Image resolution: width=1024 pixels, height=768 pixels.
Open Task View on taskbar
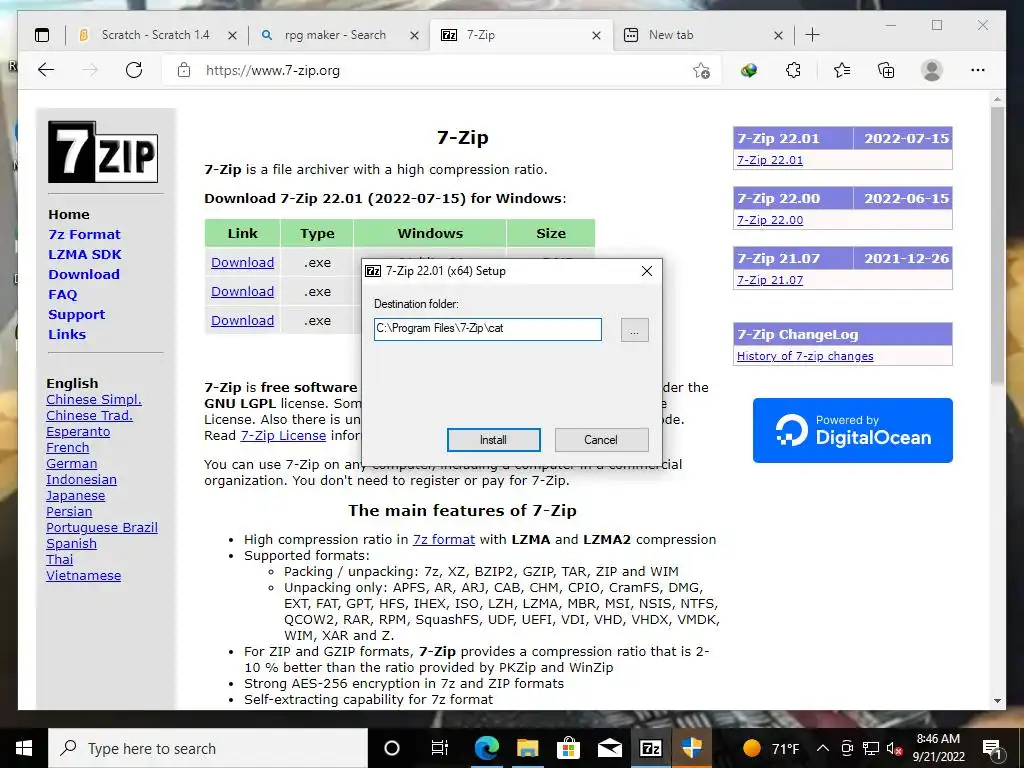coord(440,748)
